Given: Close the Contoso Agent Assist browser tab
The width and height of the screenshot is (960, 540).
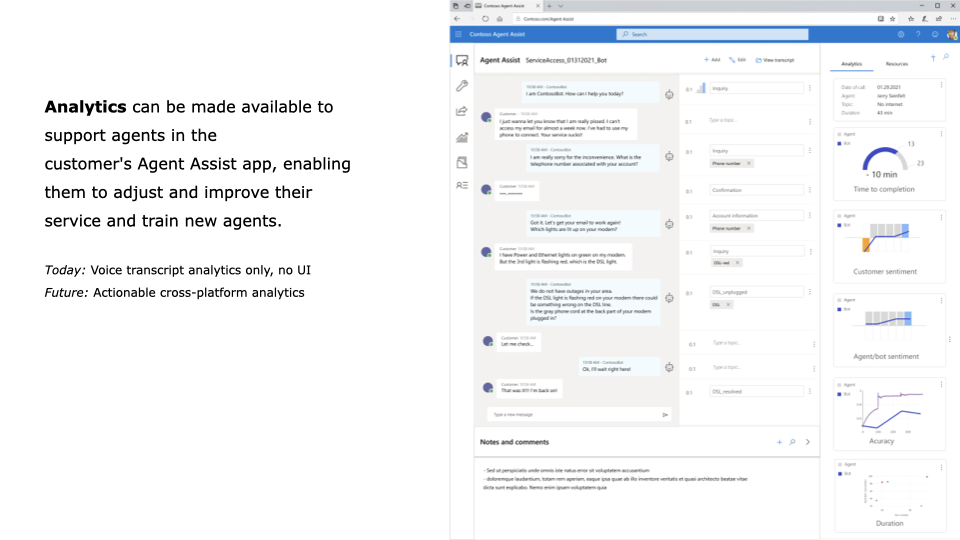Looking at the screenshot, I should (x=538, y=6).
